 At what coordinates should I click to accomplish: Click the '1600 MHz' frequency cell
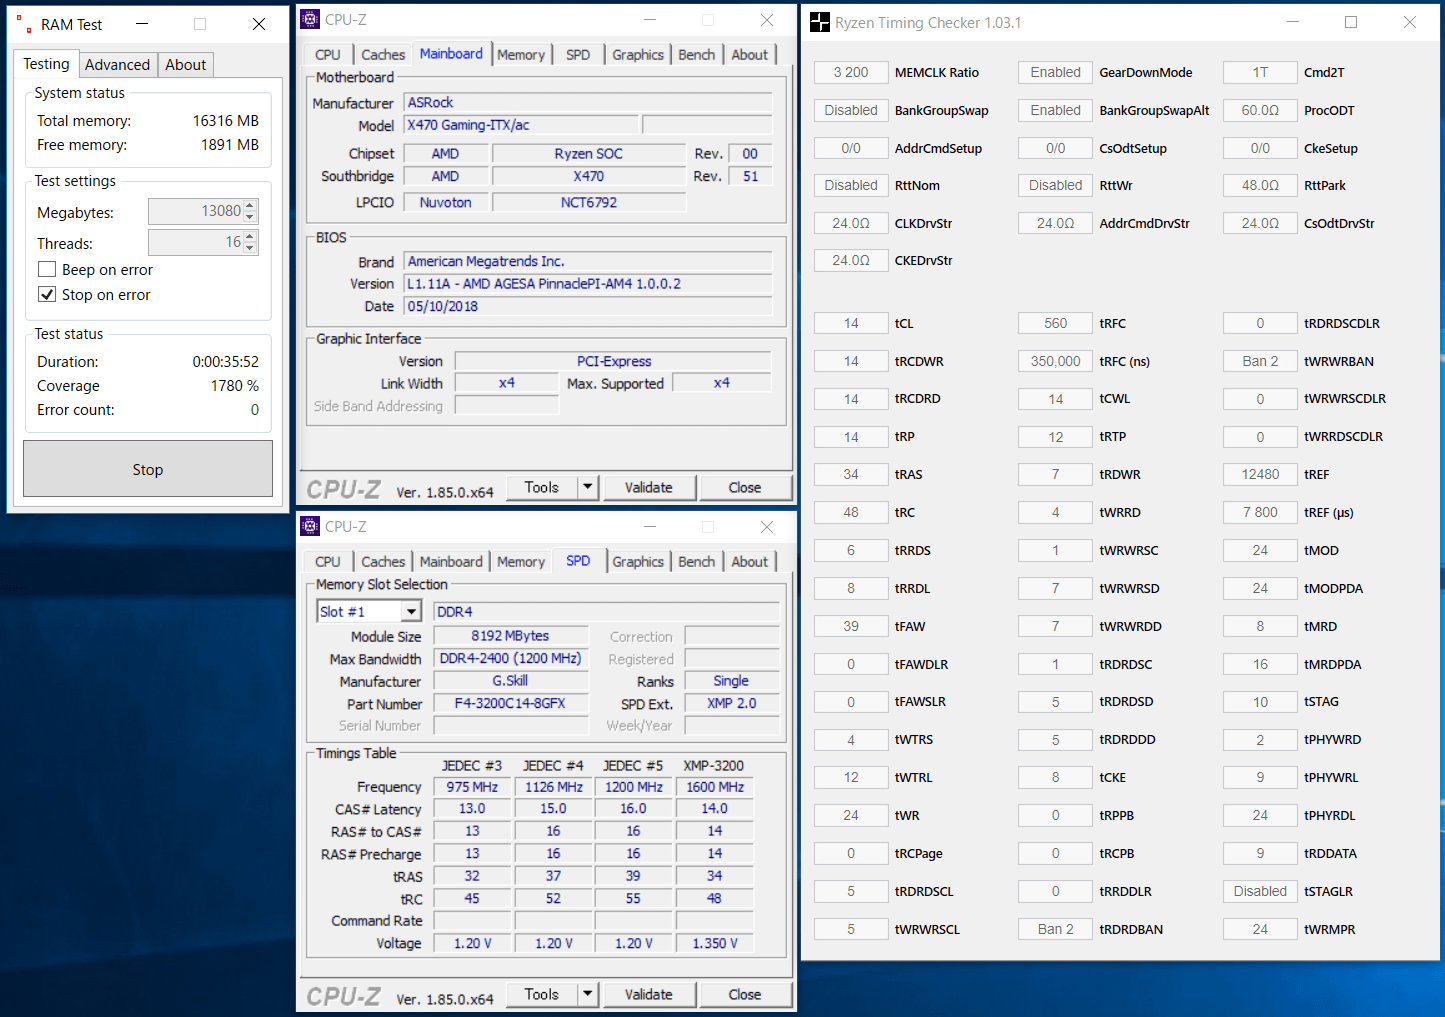point(715,787)
